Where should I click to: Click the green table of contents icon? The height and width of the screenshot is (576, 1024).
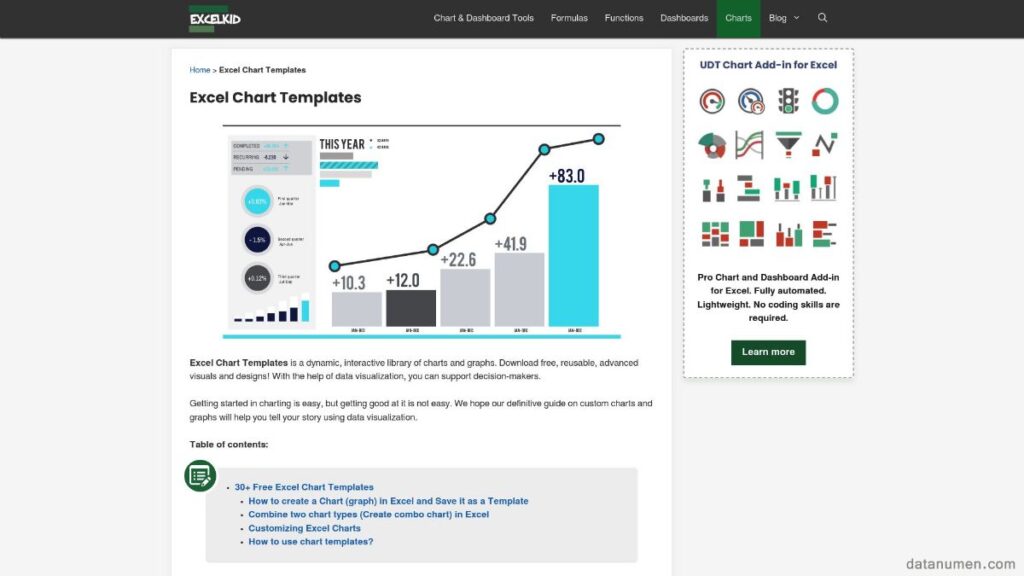point(199,477)
